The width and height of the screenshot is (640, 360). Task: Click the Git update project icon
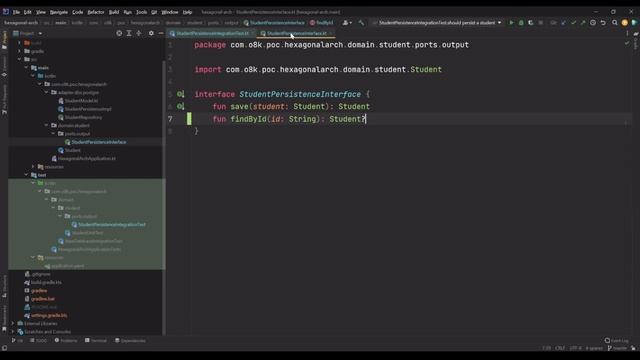pos(564,23)
